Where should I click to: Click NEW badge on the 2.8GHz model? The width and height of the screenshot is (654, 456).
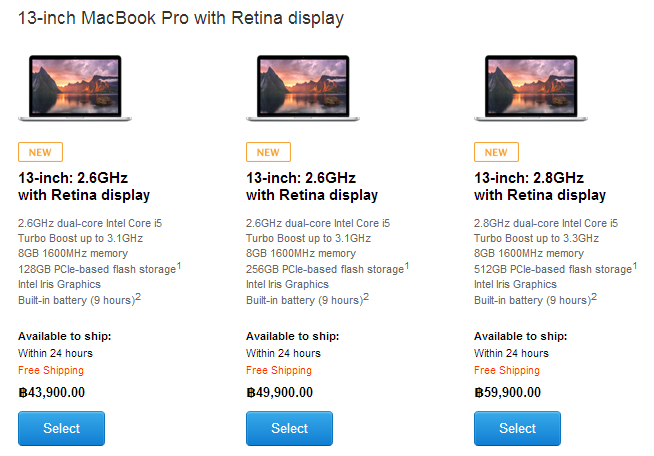coord(496,152)
